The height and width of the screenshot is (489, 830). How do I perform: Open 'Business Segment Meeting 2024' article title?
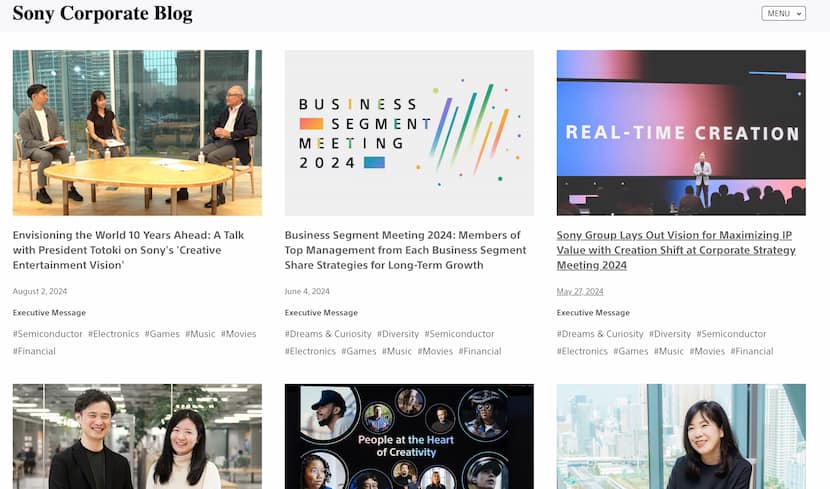[405, 250]
